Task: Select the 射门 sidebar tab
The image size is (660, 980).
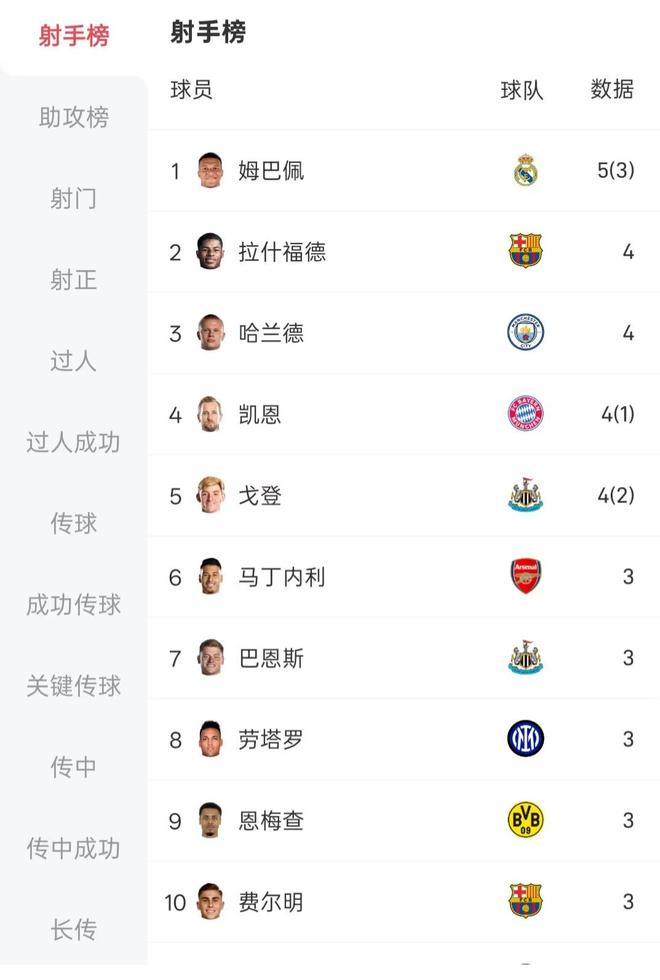Action: [x=74, y=199]
